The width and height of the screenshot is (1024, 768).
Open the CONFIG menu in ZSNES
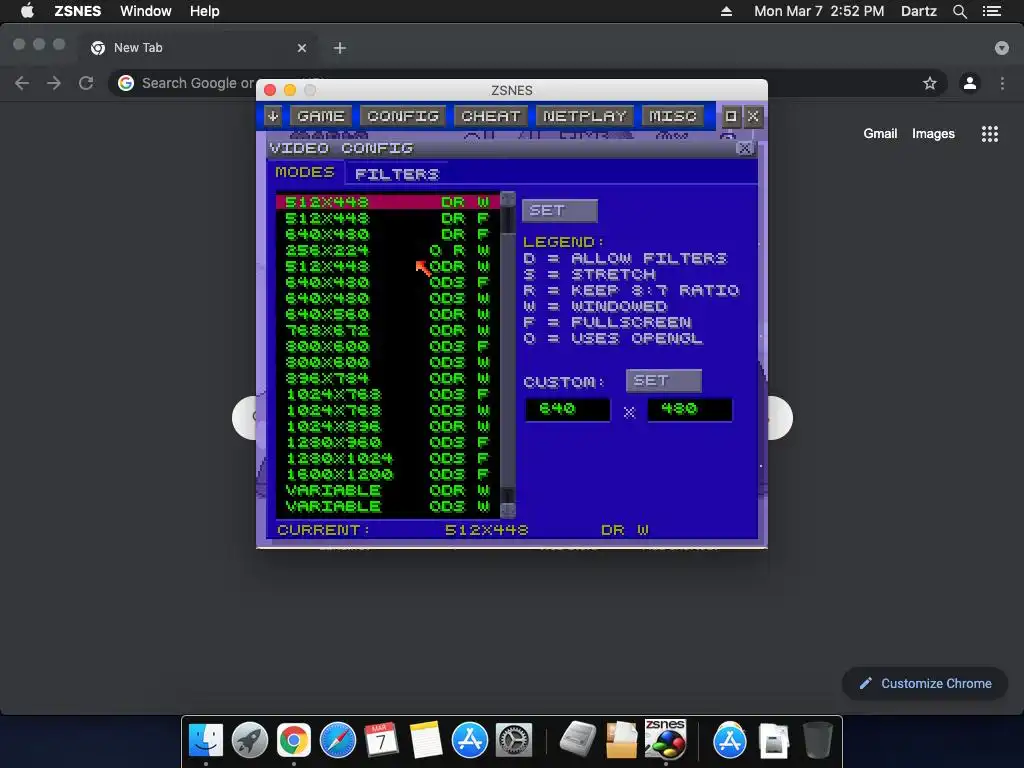point(403,116)
